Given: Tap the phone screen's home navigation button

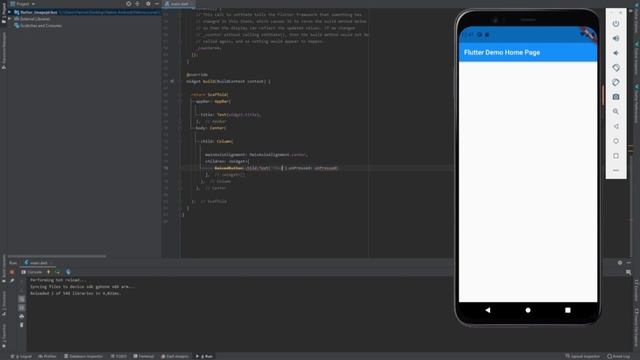Looking at the screenshot, I should (x=528, y=310).
